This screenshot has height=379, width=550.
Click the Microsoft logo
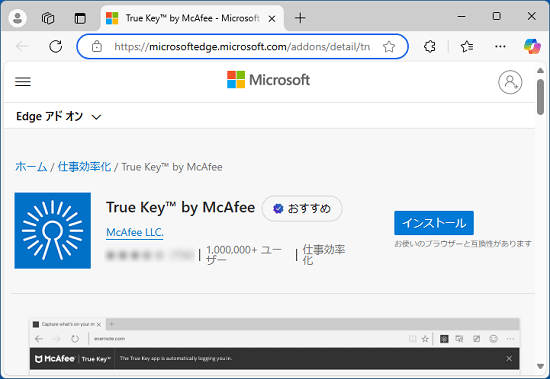click(268, 80)
